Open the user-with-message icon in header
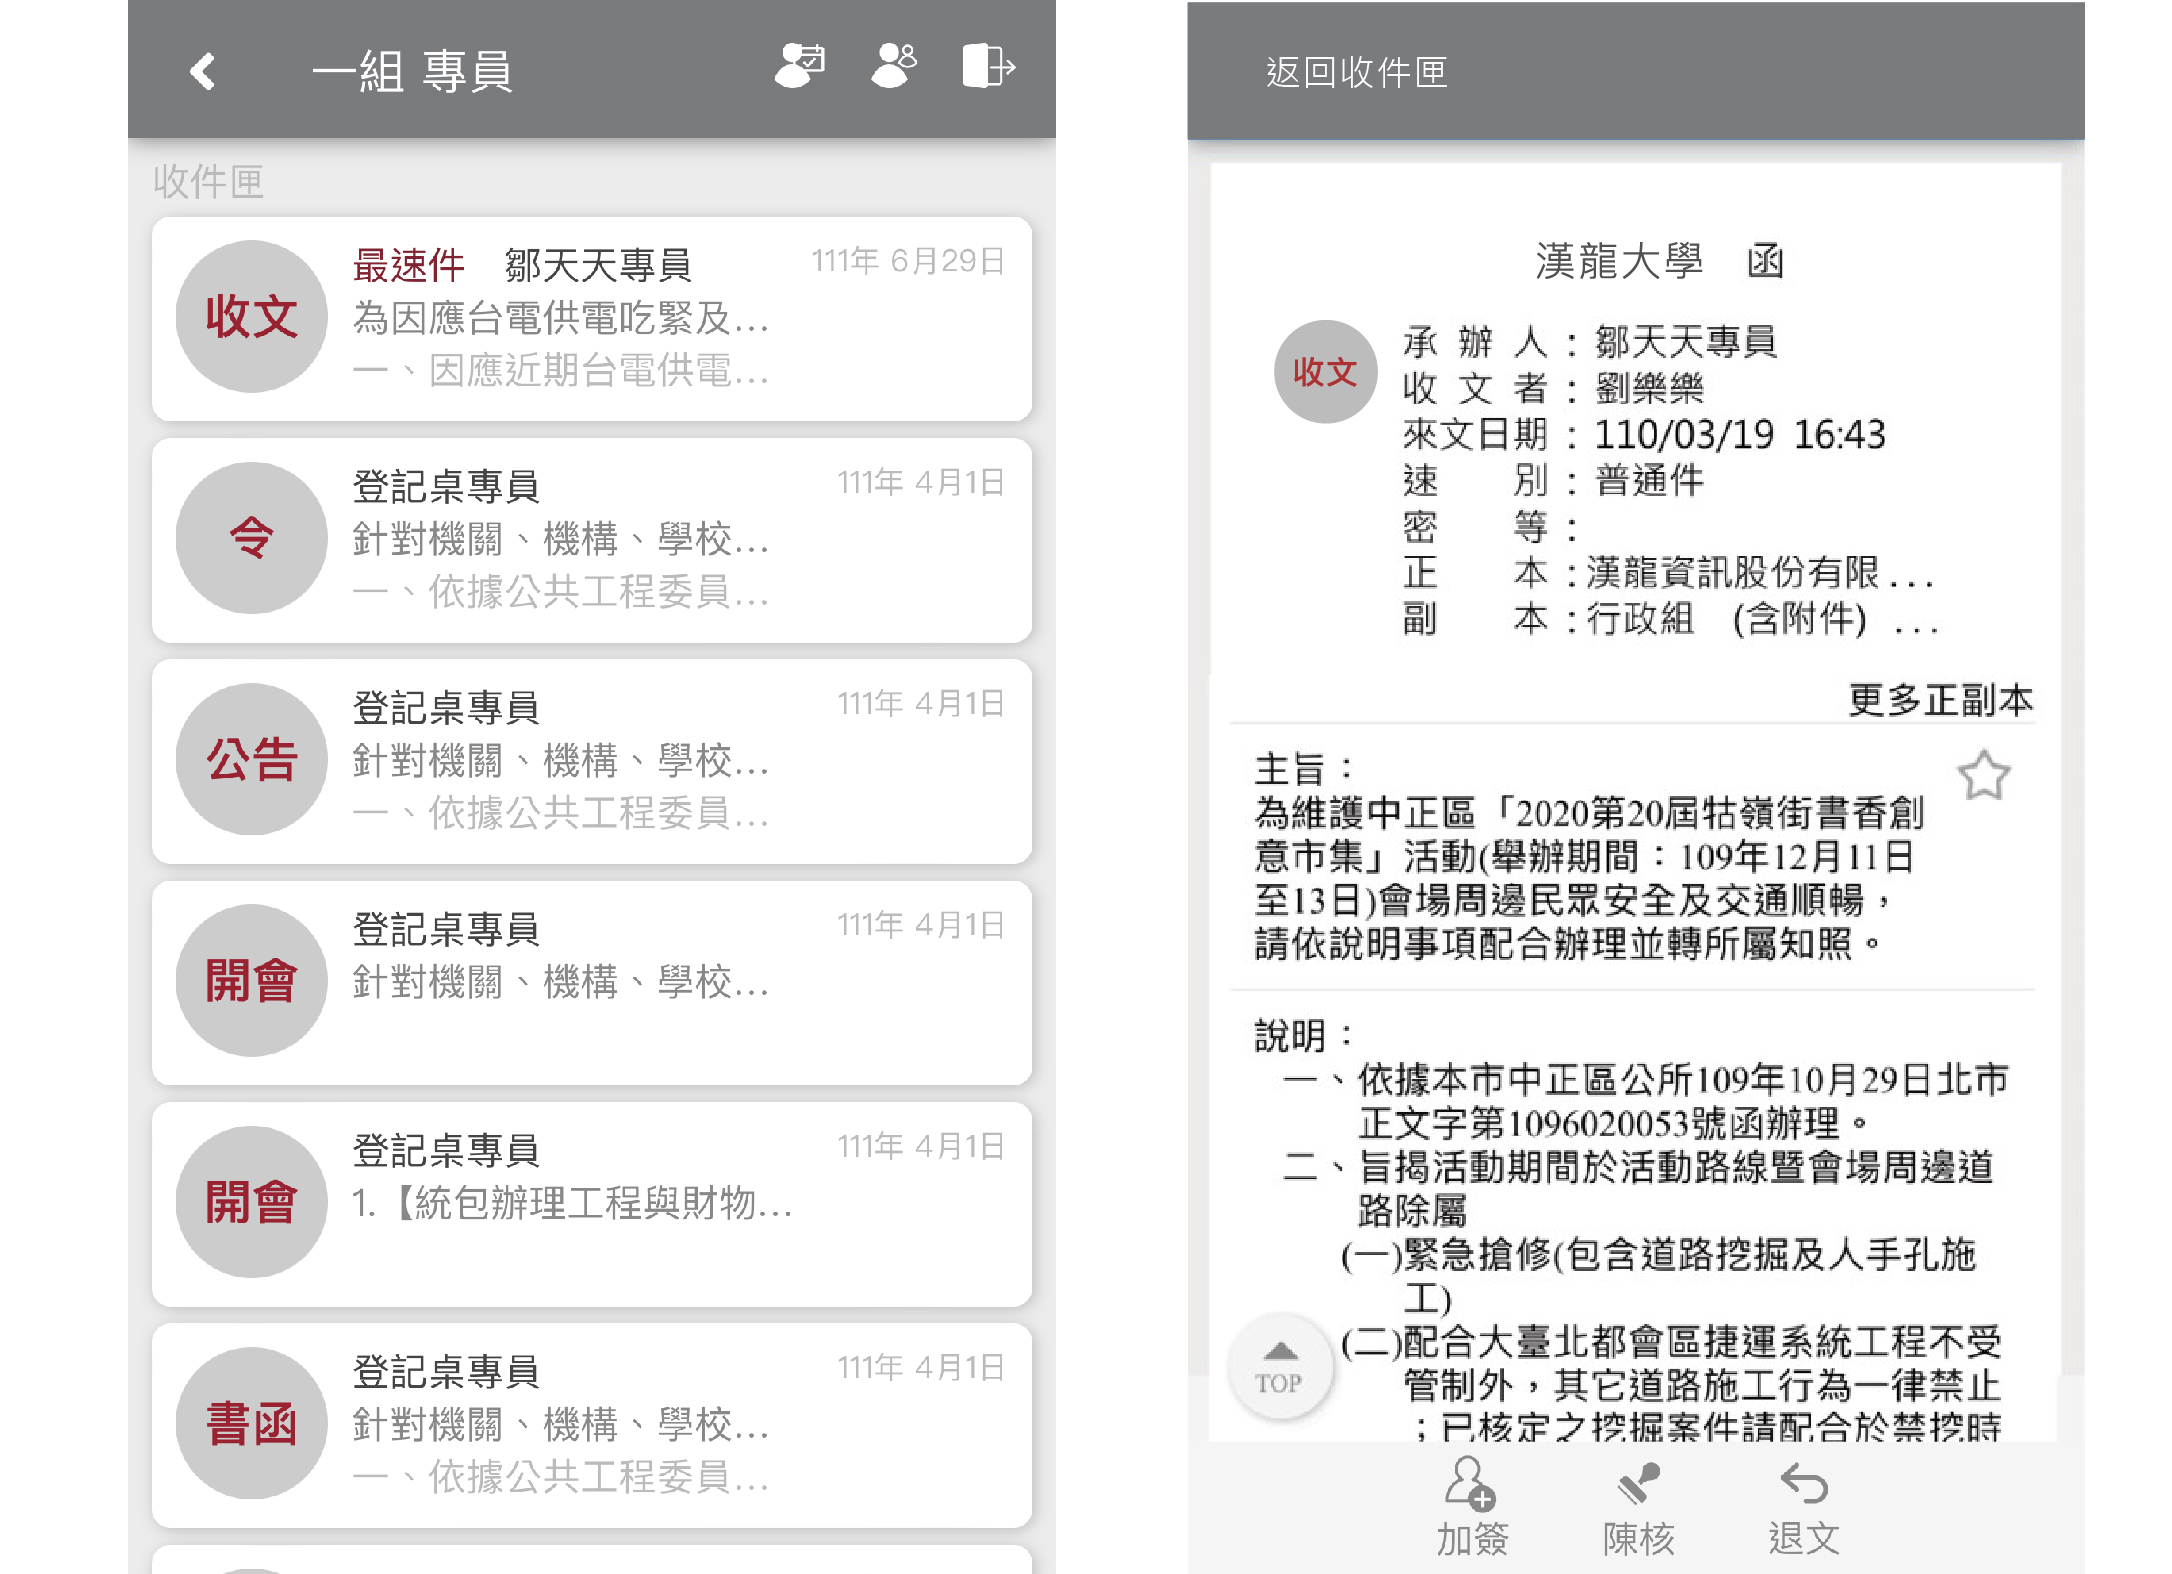 [x=800, y=66]
